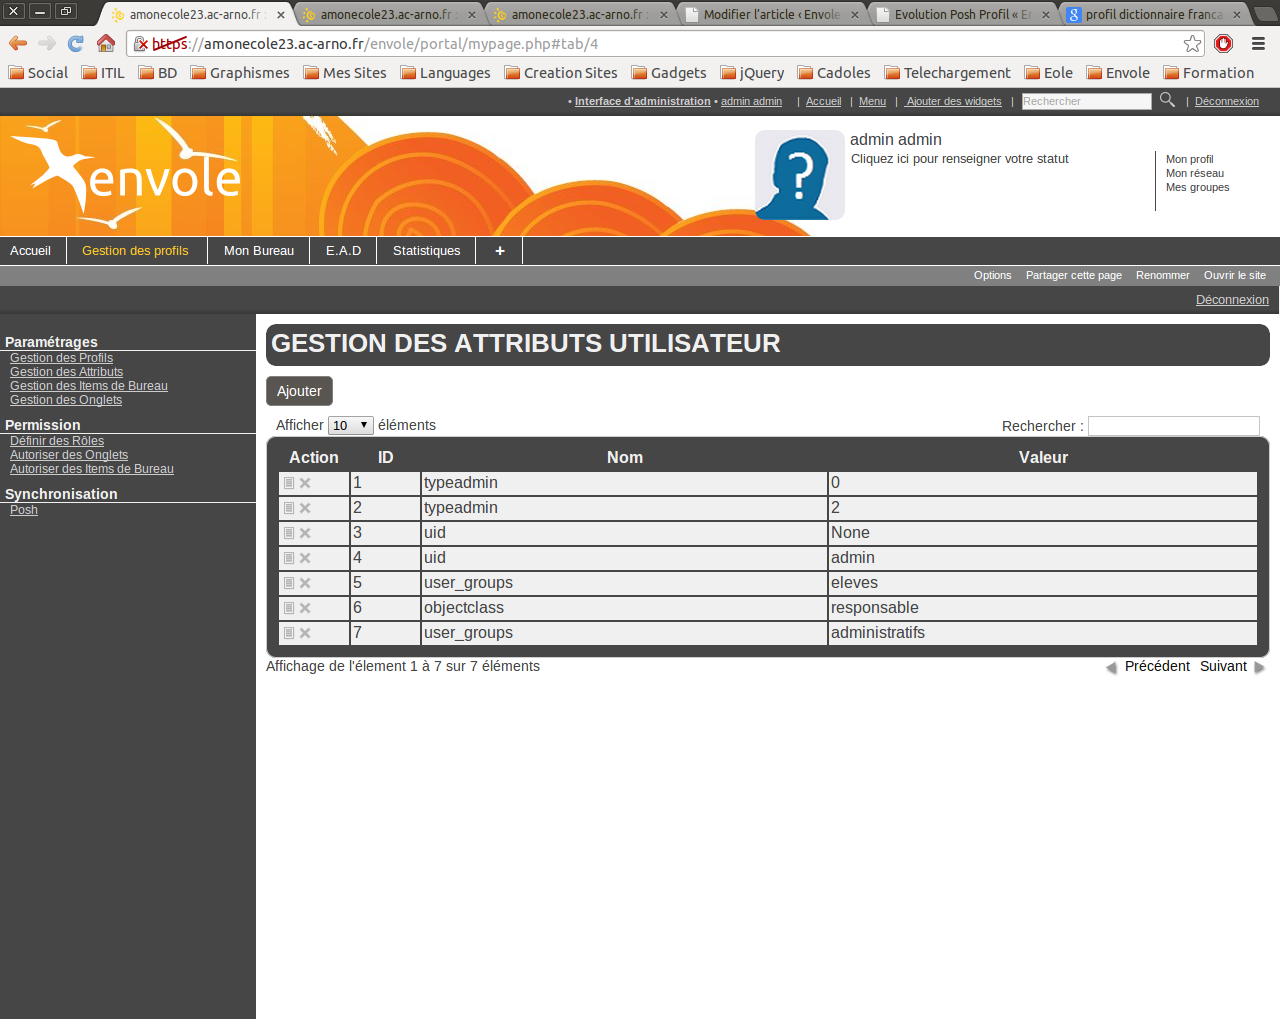Open Gestion des Onglets link in sidebar

tap(66, 400)
